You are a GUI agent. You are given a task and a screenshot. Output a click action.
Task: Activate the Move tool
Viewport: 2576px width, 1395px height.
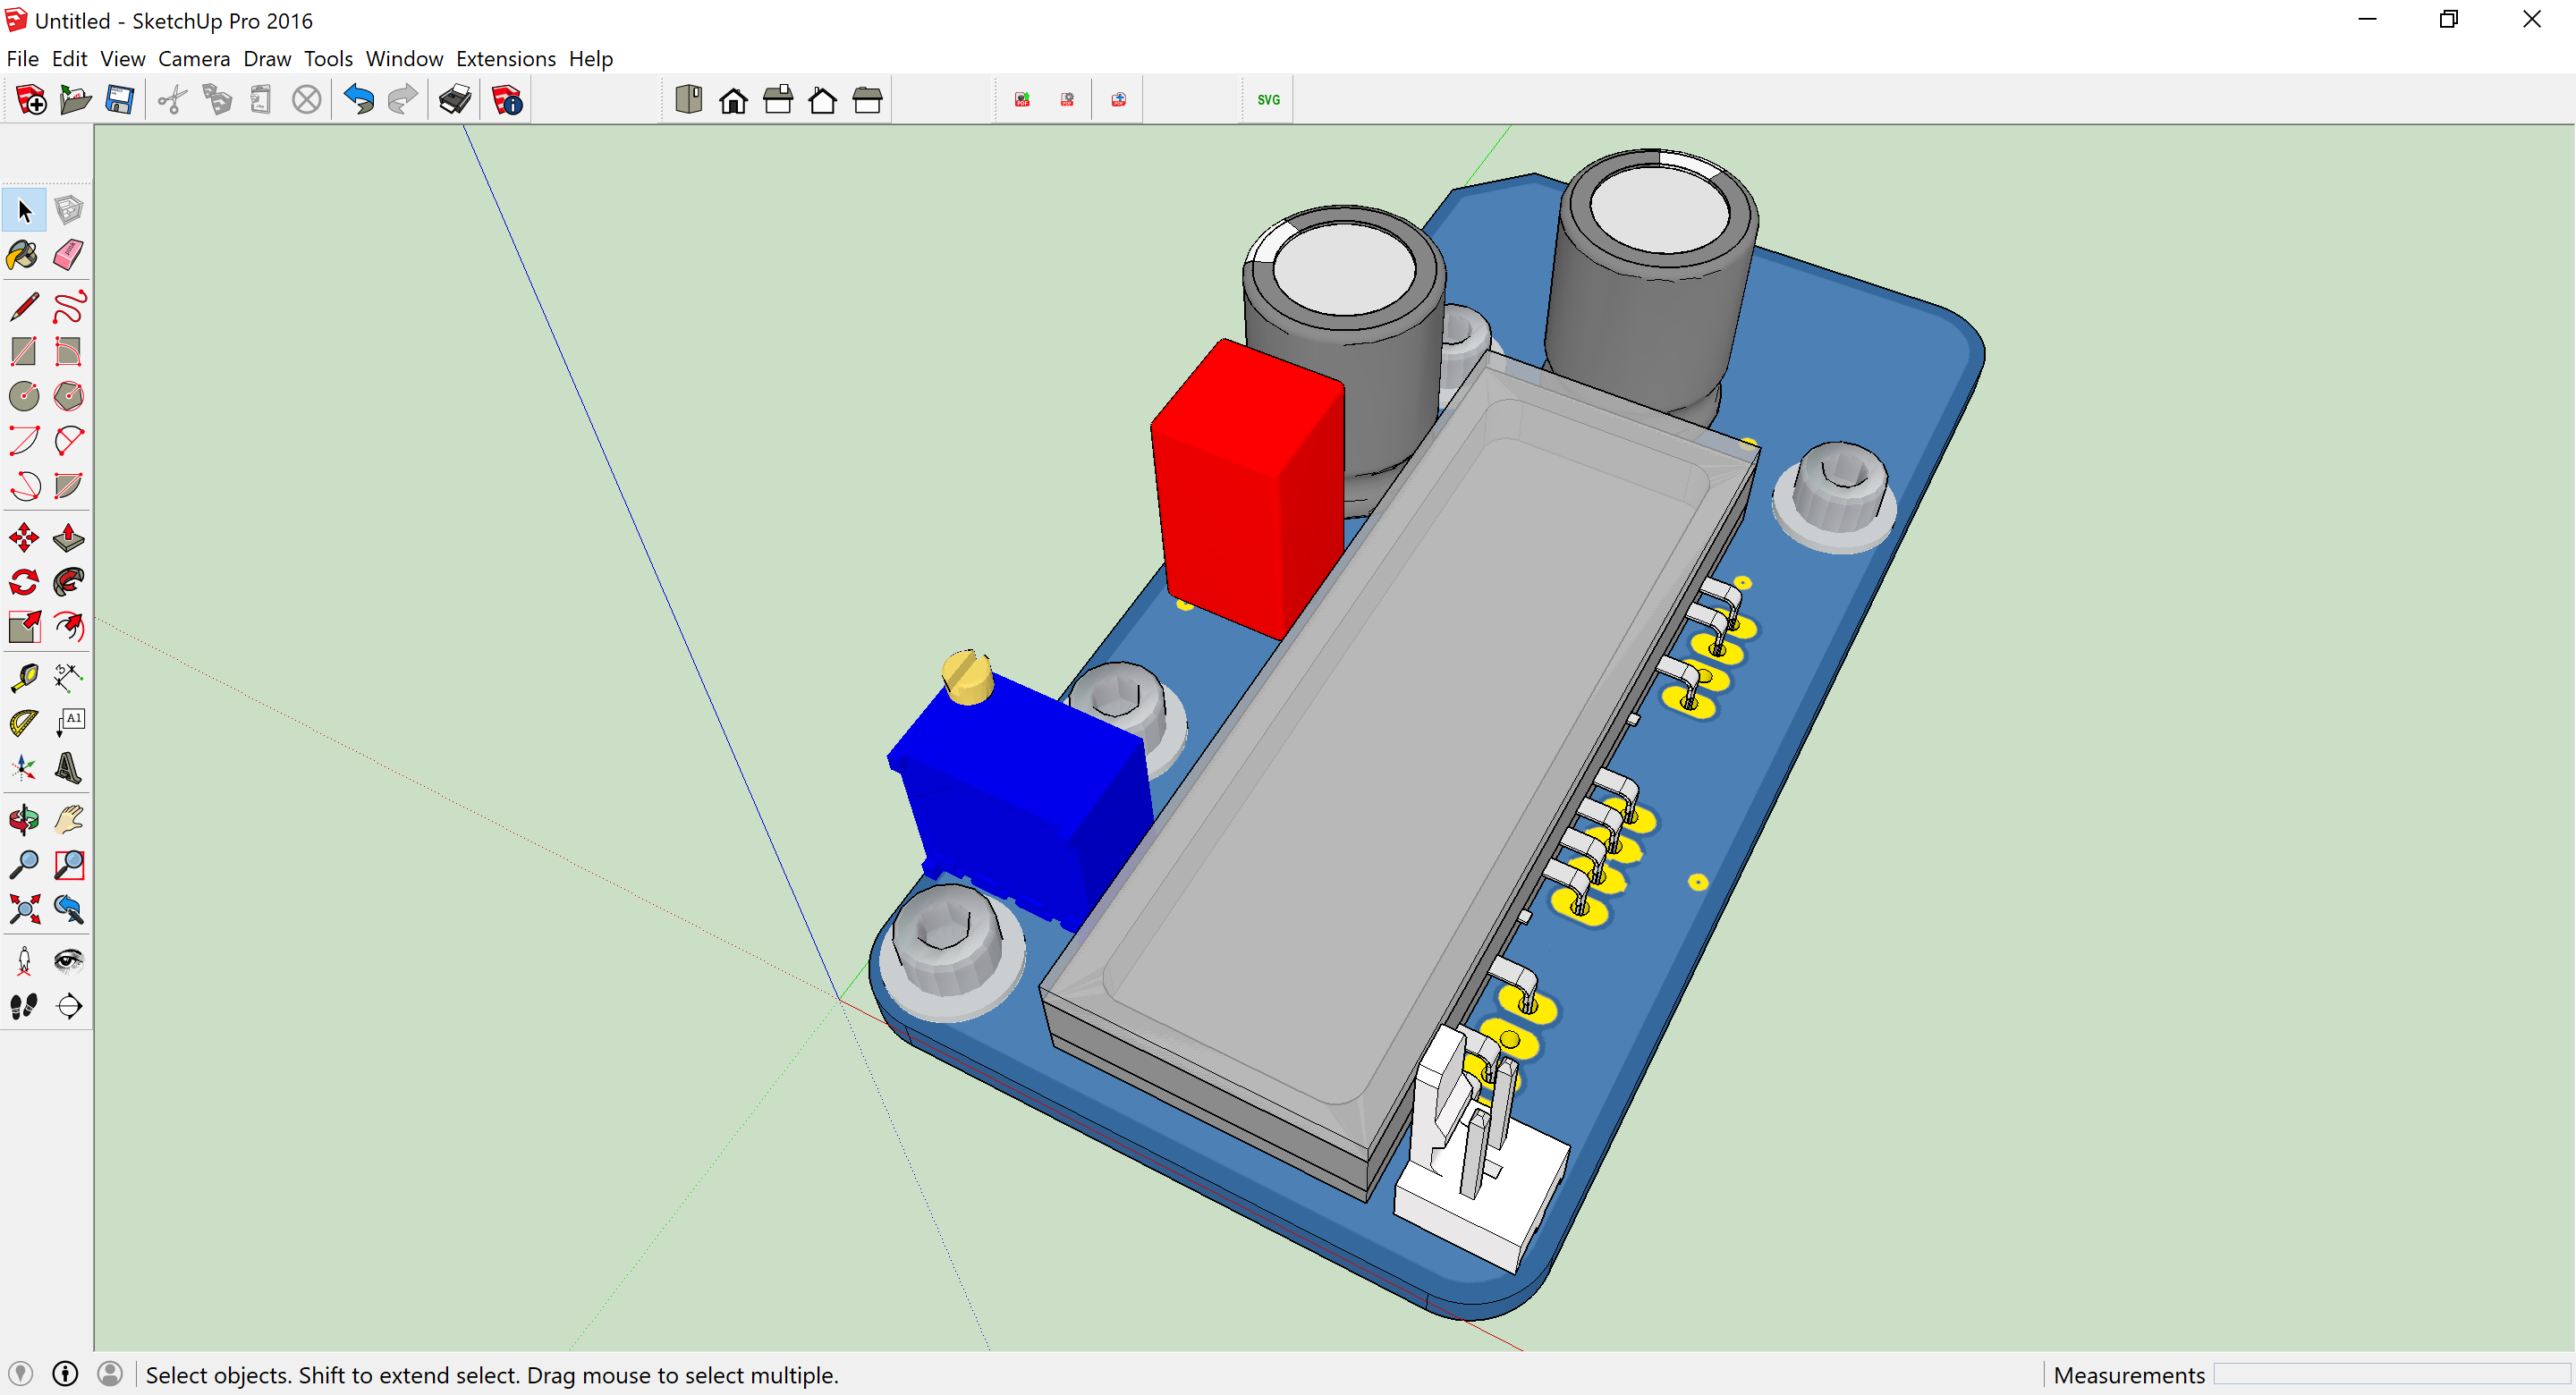(x=24, y=538)
